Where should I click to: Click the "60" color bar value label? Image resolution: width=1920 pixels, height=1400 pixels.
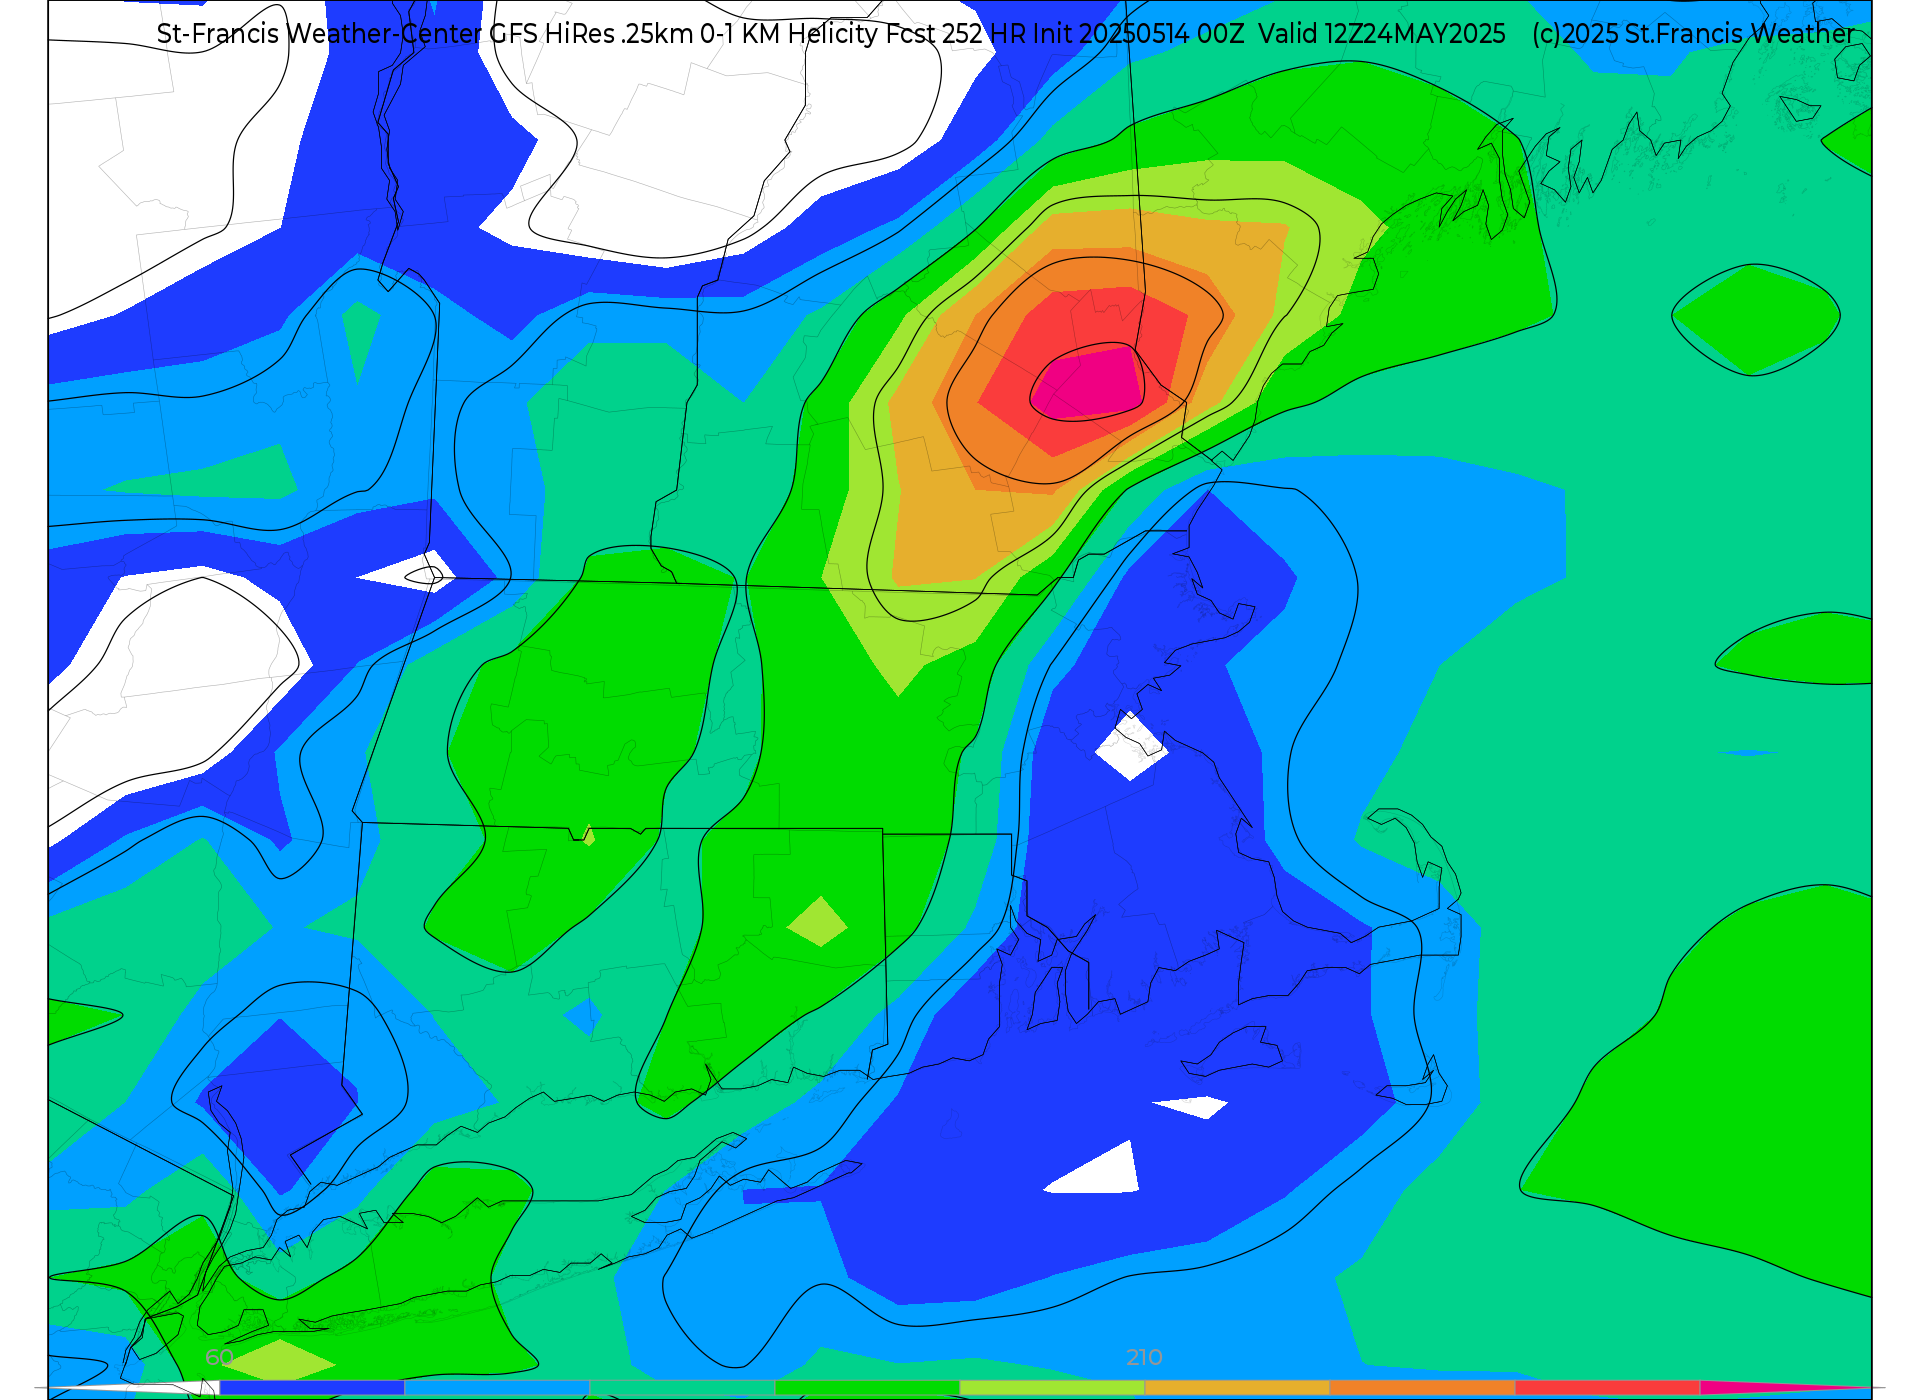pos(219,1357)
